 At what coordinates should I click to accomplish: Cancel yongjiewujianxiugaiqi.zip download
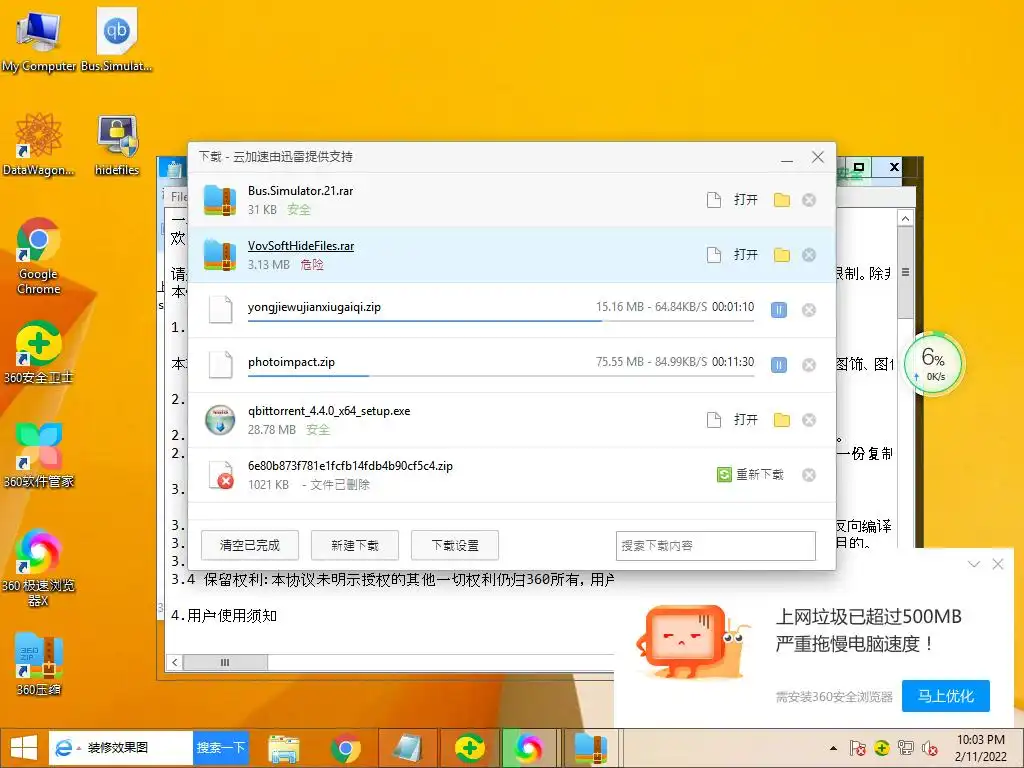(x=808, y=310)
